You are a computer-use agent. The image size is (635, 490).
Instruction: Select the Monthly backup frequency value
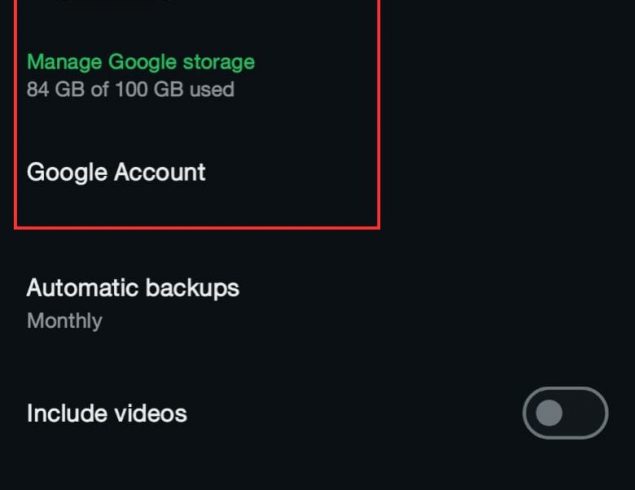[x=64, y=322]
